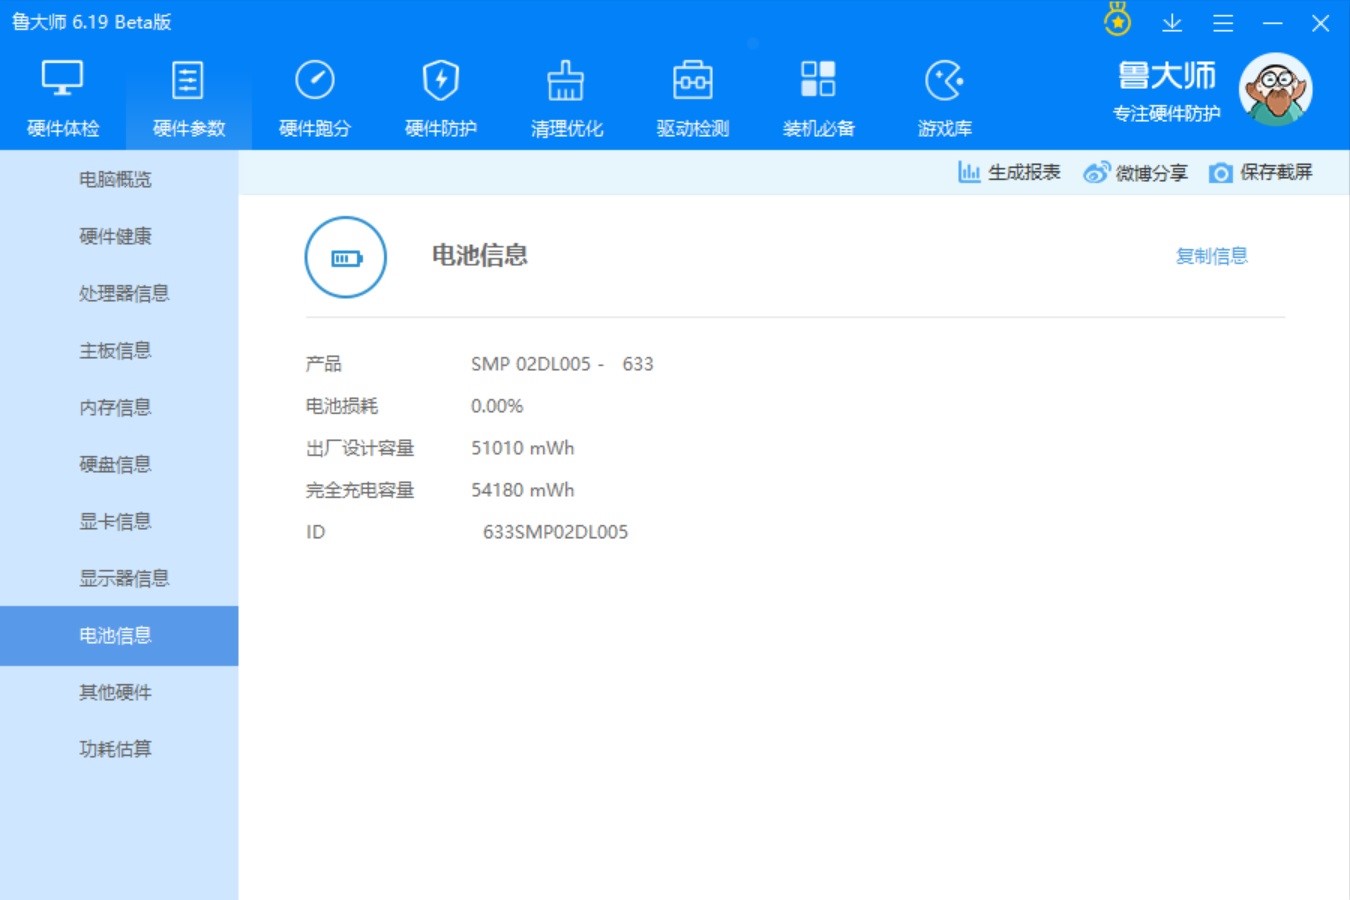Screen dimensions: 1350x900
Task: Click the 鲁大师 6.19 Beta版 title text
Action: (92, 22)
